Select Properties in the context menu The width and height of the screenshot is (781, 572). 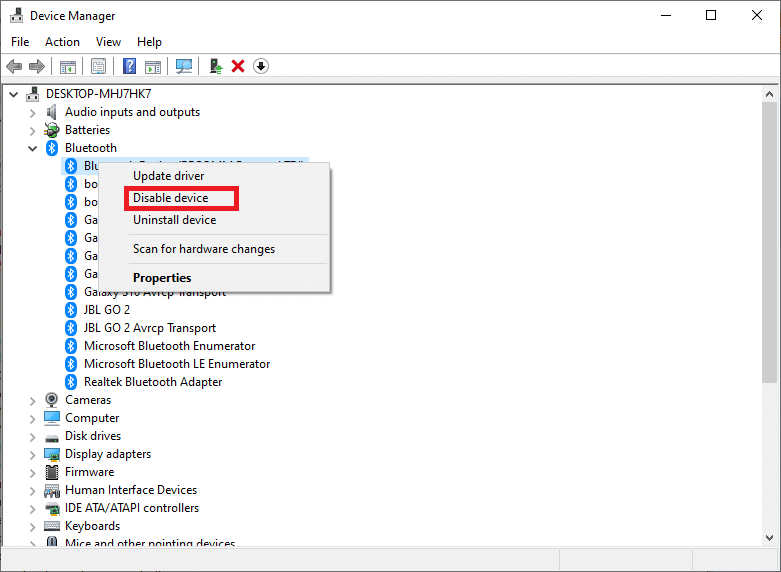(162, 278)
